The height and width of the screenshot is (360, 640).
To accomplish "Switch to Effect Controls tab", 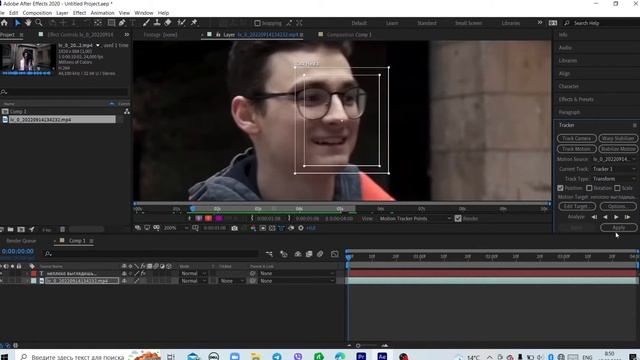I will pos(80,35).
